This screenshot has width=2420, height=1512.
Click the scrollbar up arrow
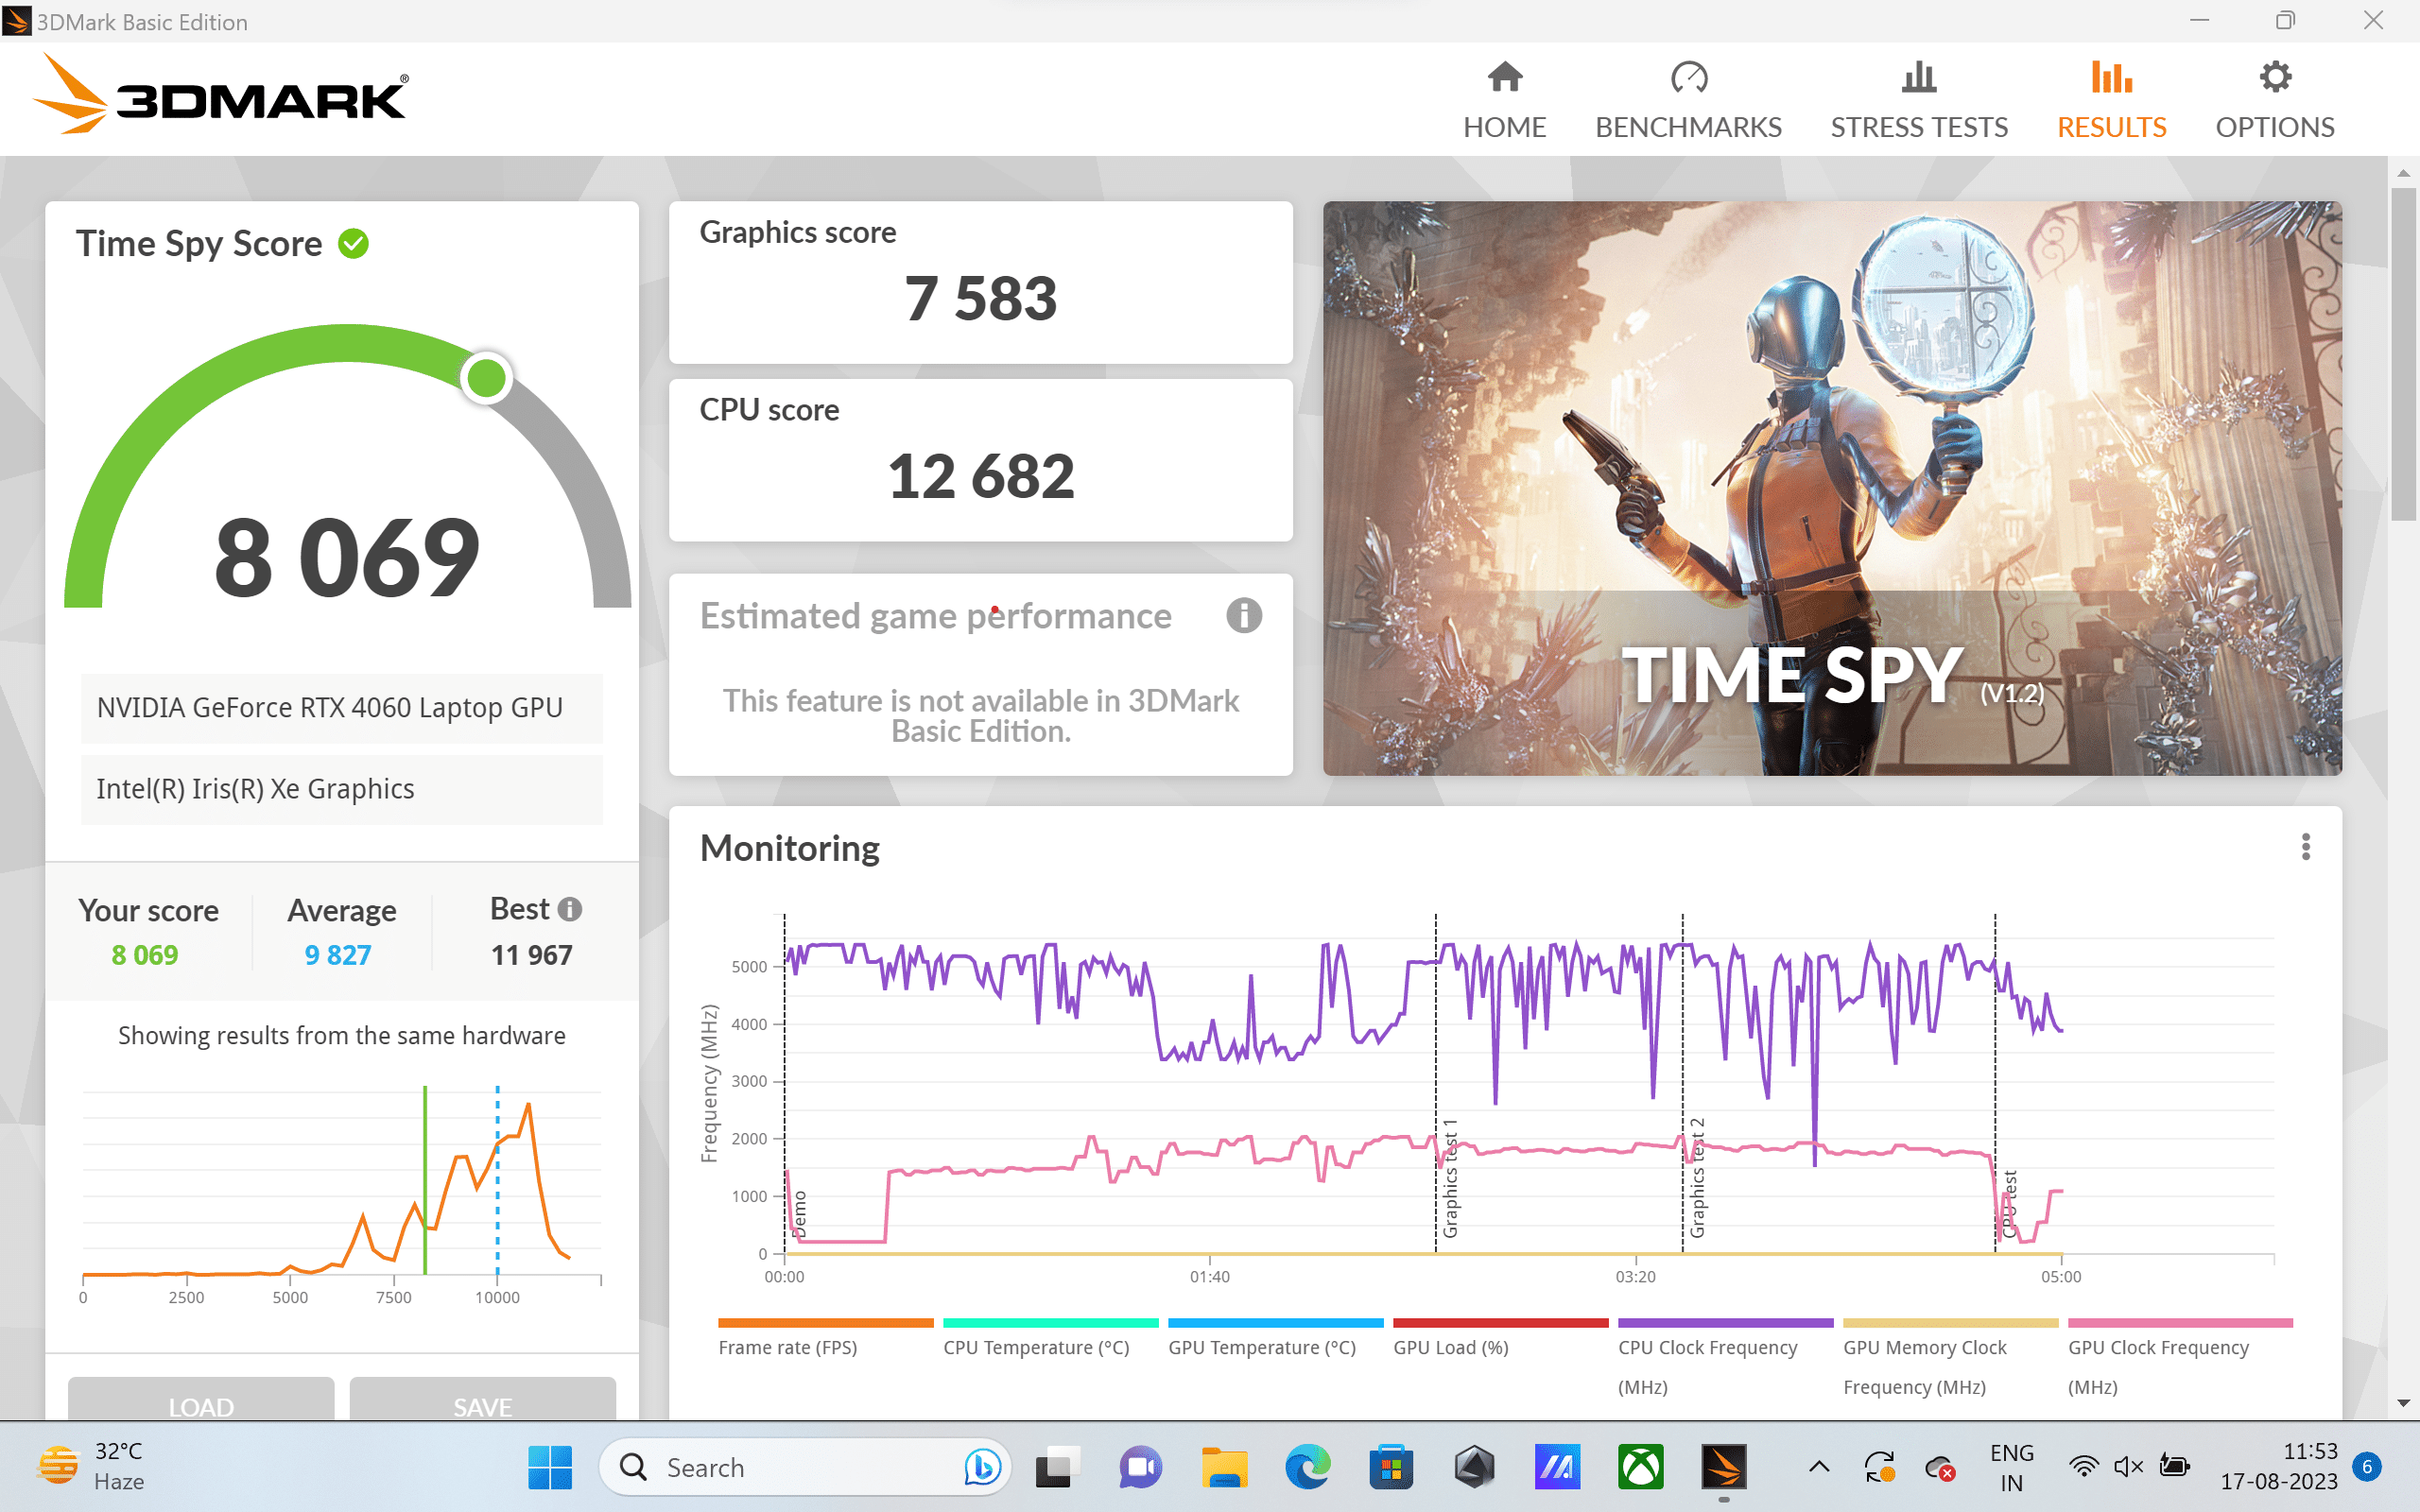click(x=2403, y=172)
